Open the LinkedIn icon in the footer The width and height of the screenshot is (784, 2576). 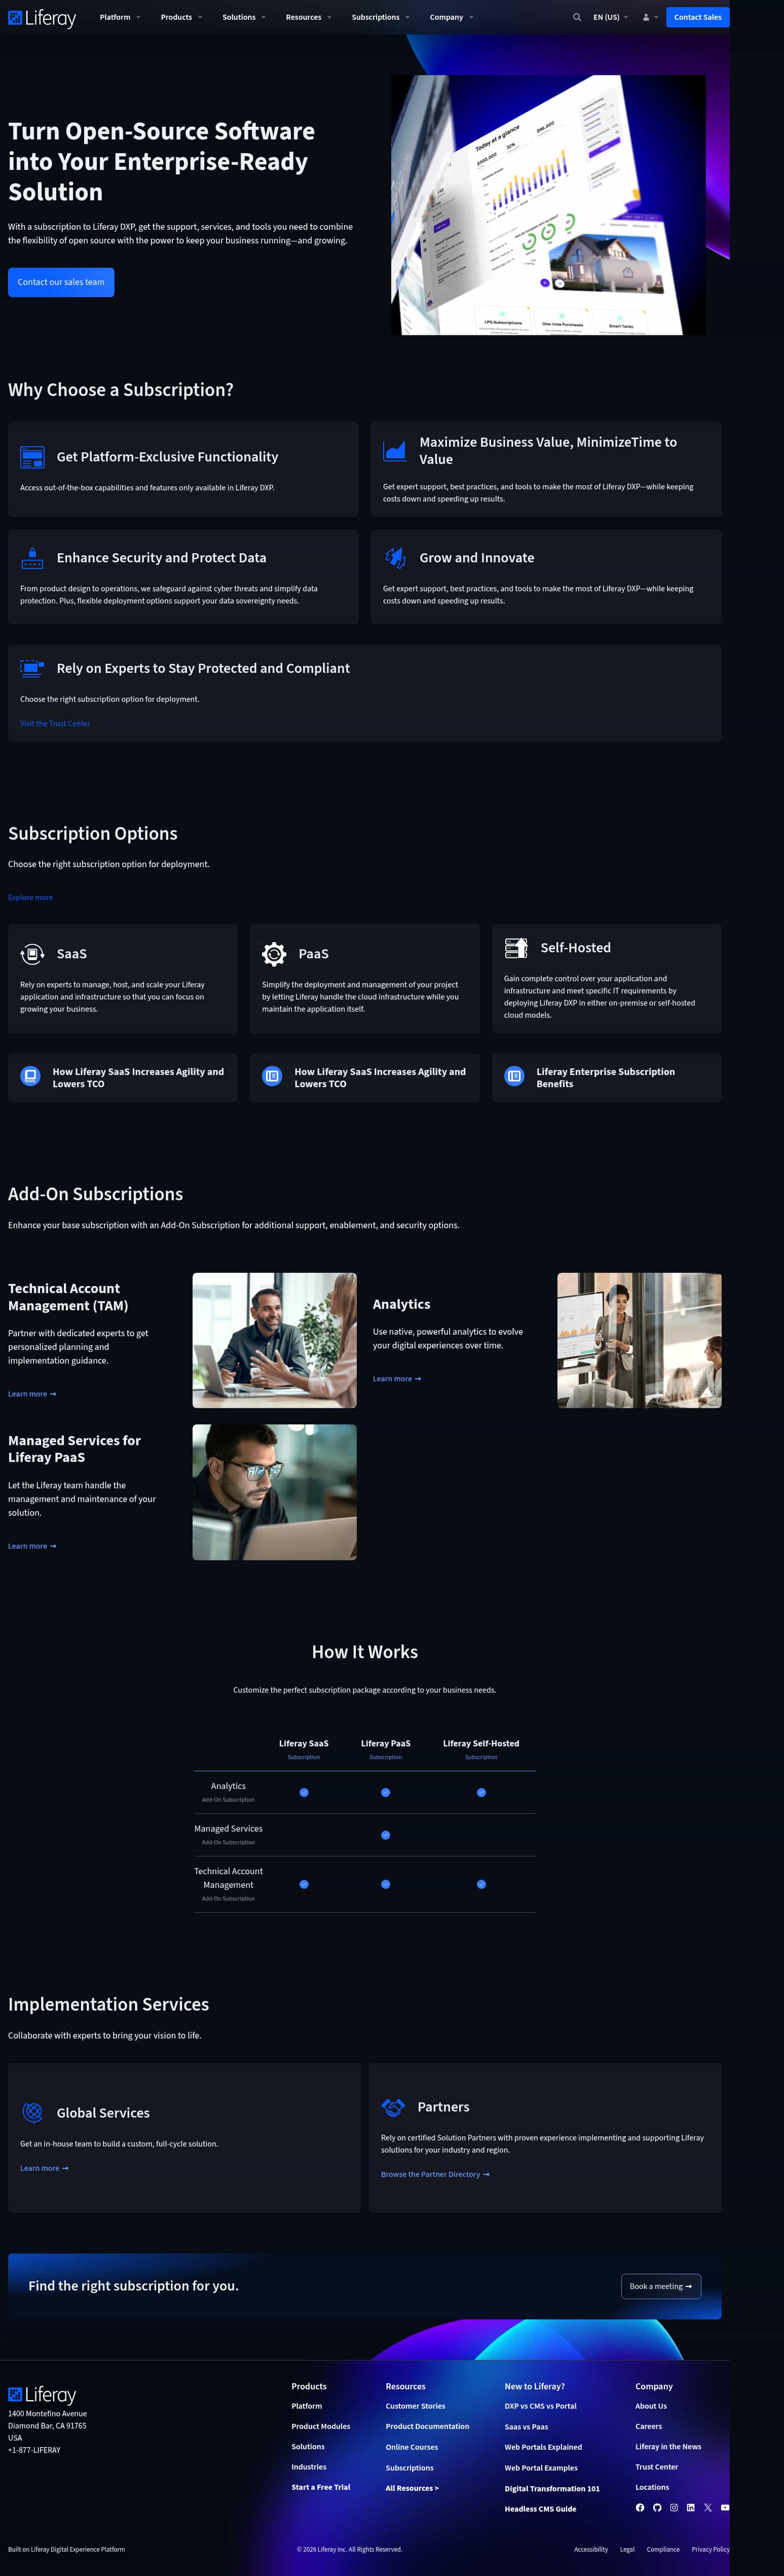click(x=690, y=2507)
